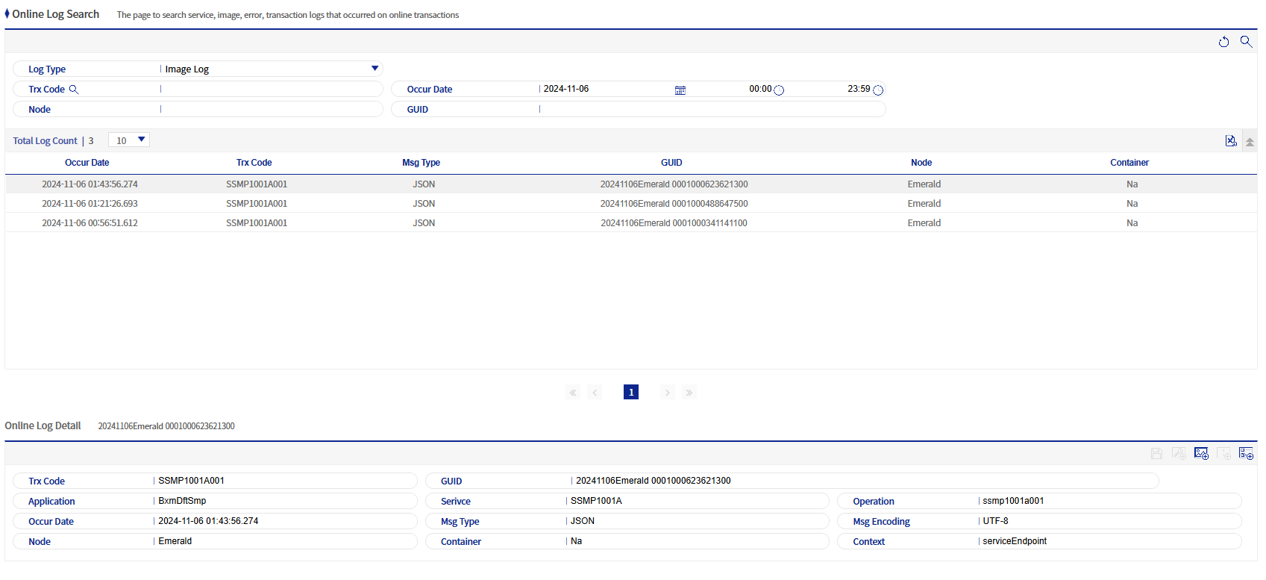
Task: Sort results by the GUID column
Action: [671, 162]
